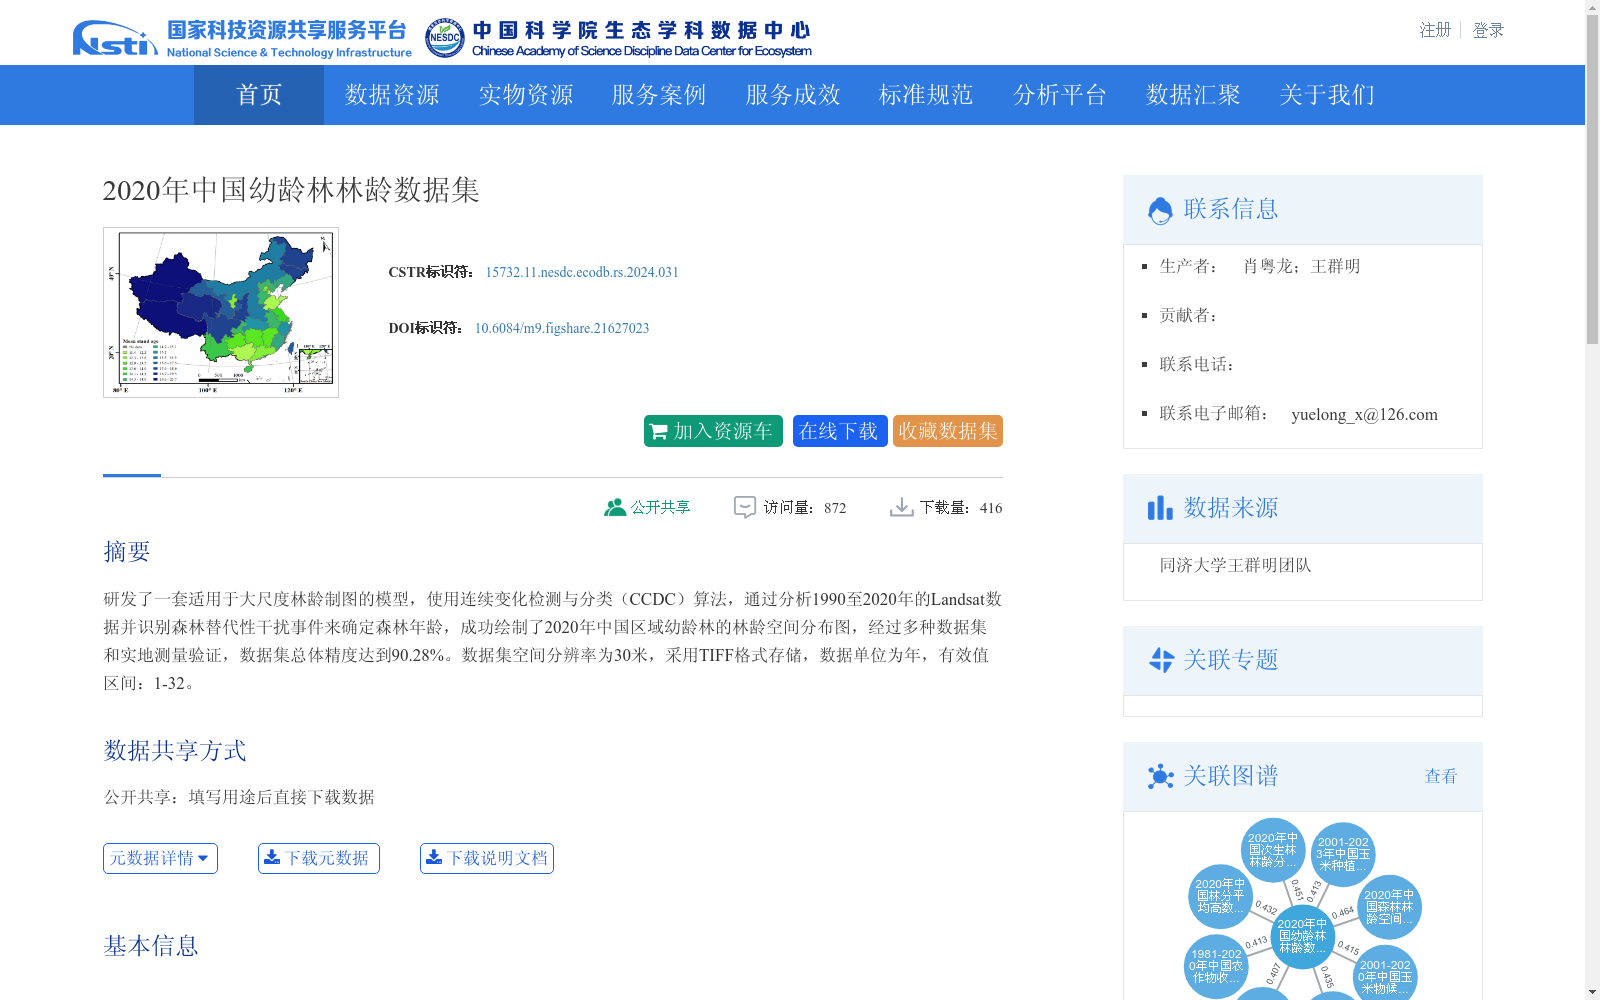This screenshot has width=1600, height=1000.
Task: Open the 数据资源 menu
Action: coord(392,95)
